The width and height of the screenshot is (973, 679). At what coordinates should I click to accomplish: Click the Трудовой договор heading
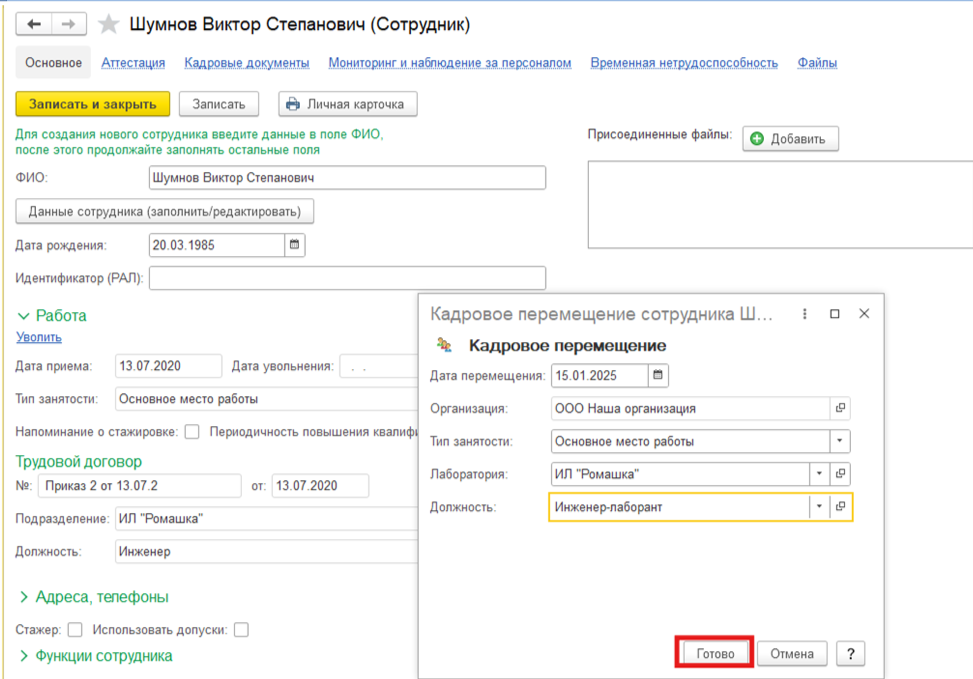click(x=79, y=462)
